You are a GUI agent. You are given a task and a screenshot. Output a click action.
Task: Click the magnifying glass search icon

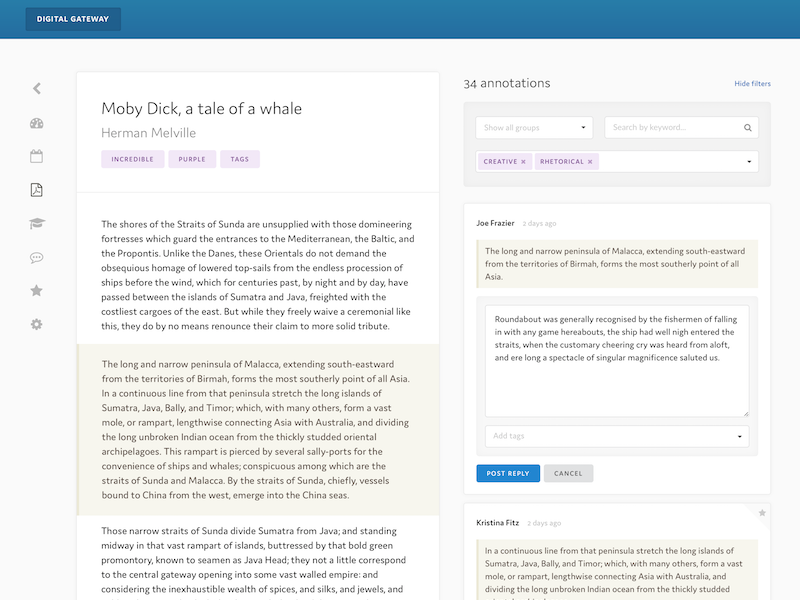point(747,128)
